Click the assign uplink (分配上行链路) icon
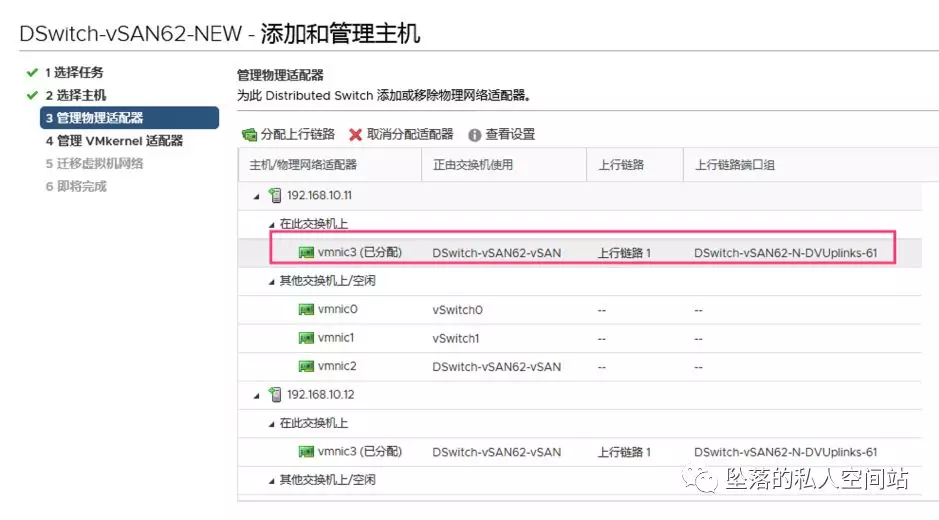The image size is (939, 520). coord(249,135)
